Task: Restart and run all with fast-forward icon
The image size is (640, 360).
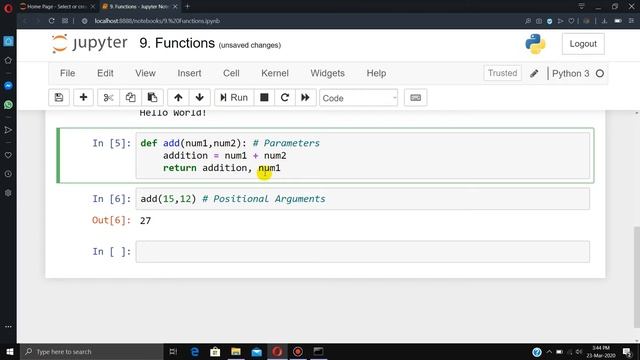Action: (x=305, y=98)
